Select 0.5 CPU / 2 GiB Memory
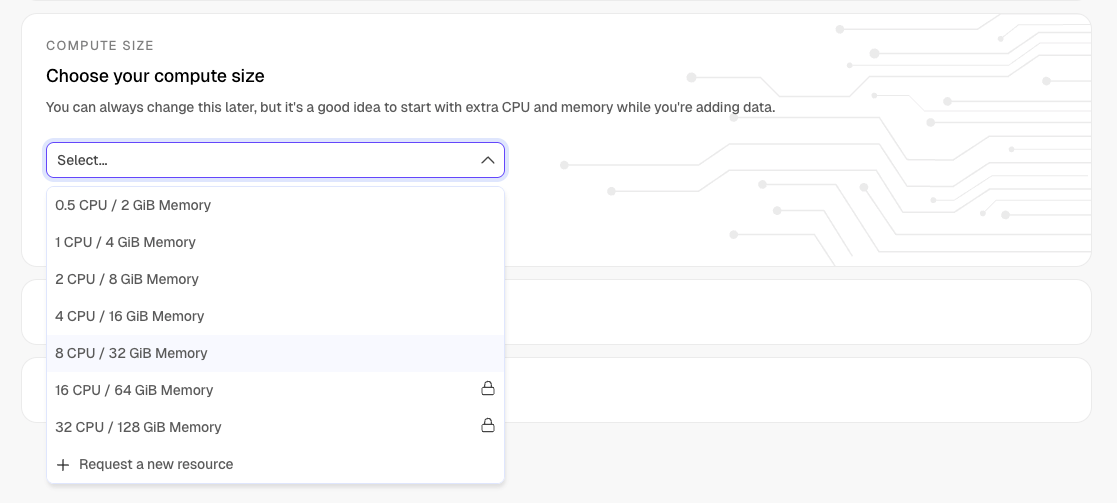This screenshot has height=503, width=1117. click(133, 205)
